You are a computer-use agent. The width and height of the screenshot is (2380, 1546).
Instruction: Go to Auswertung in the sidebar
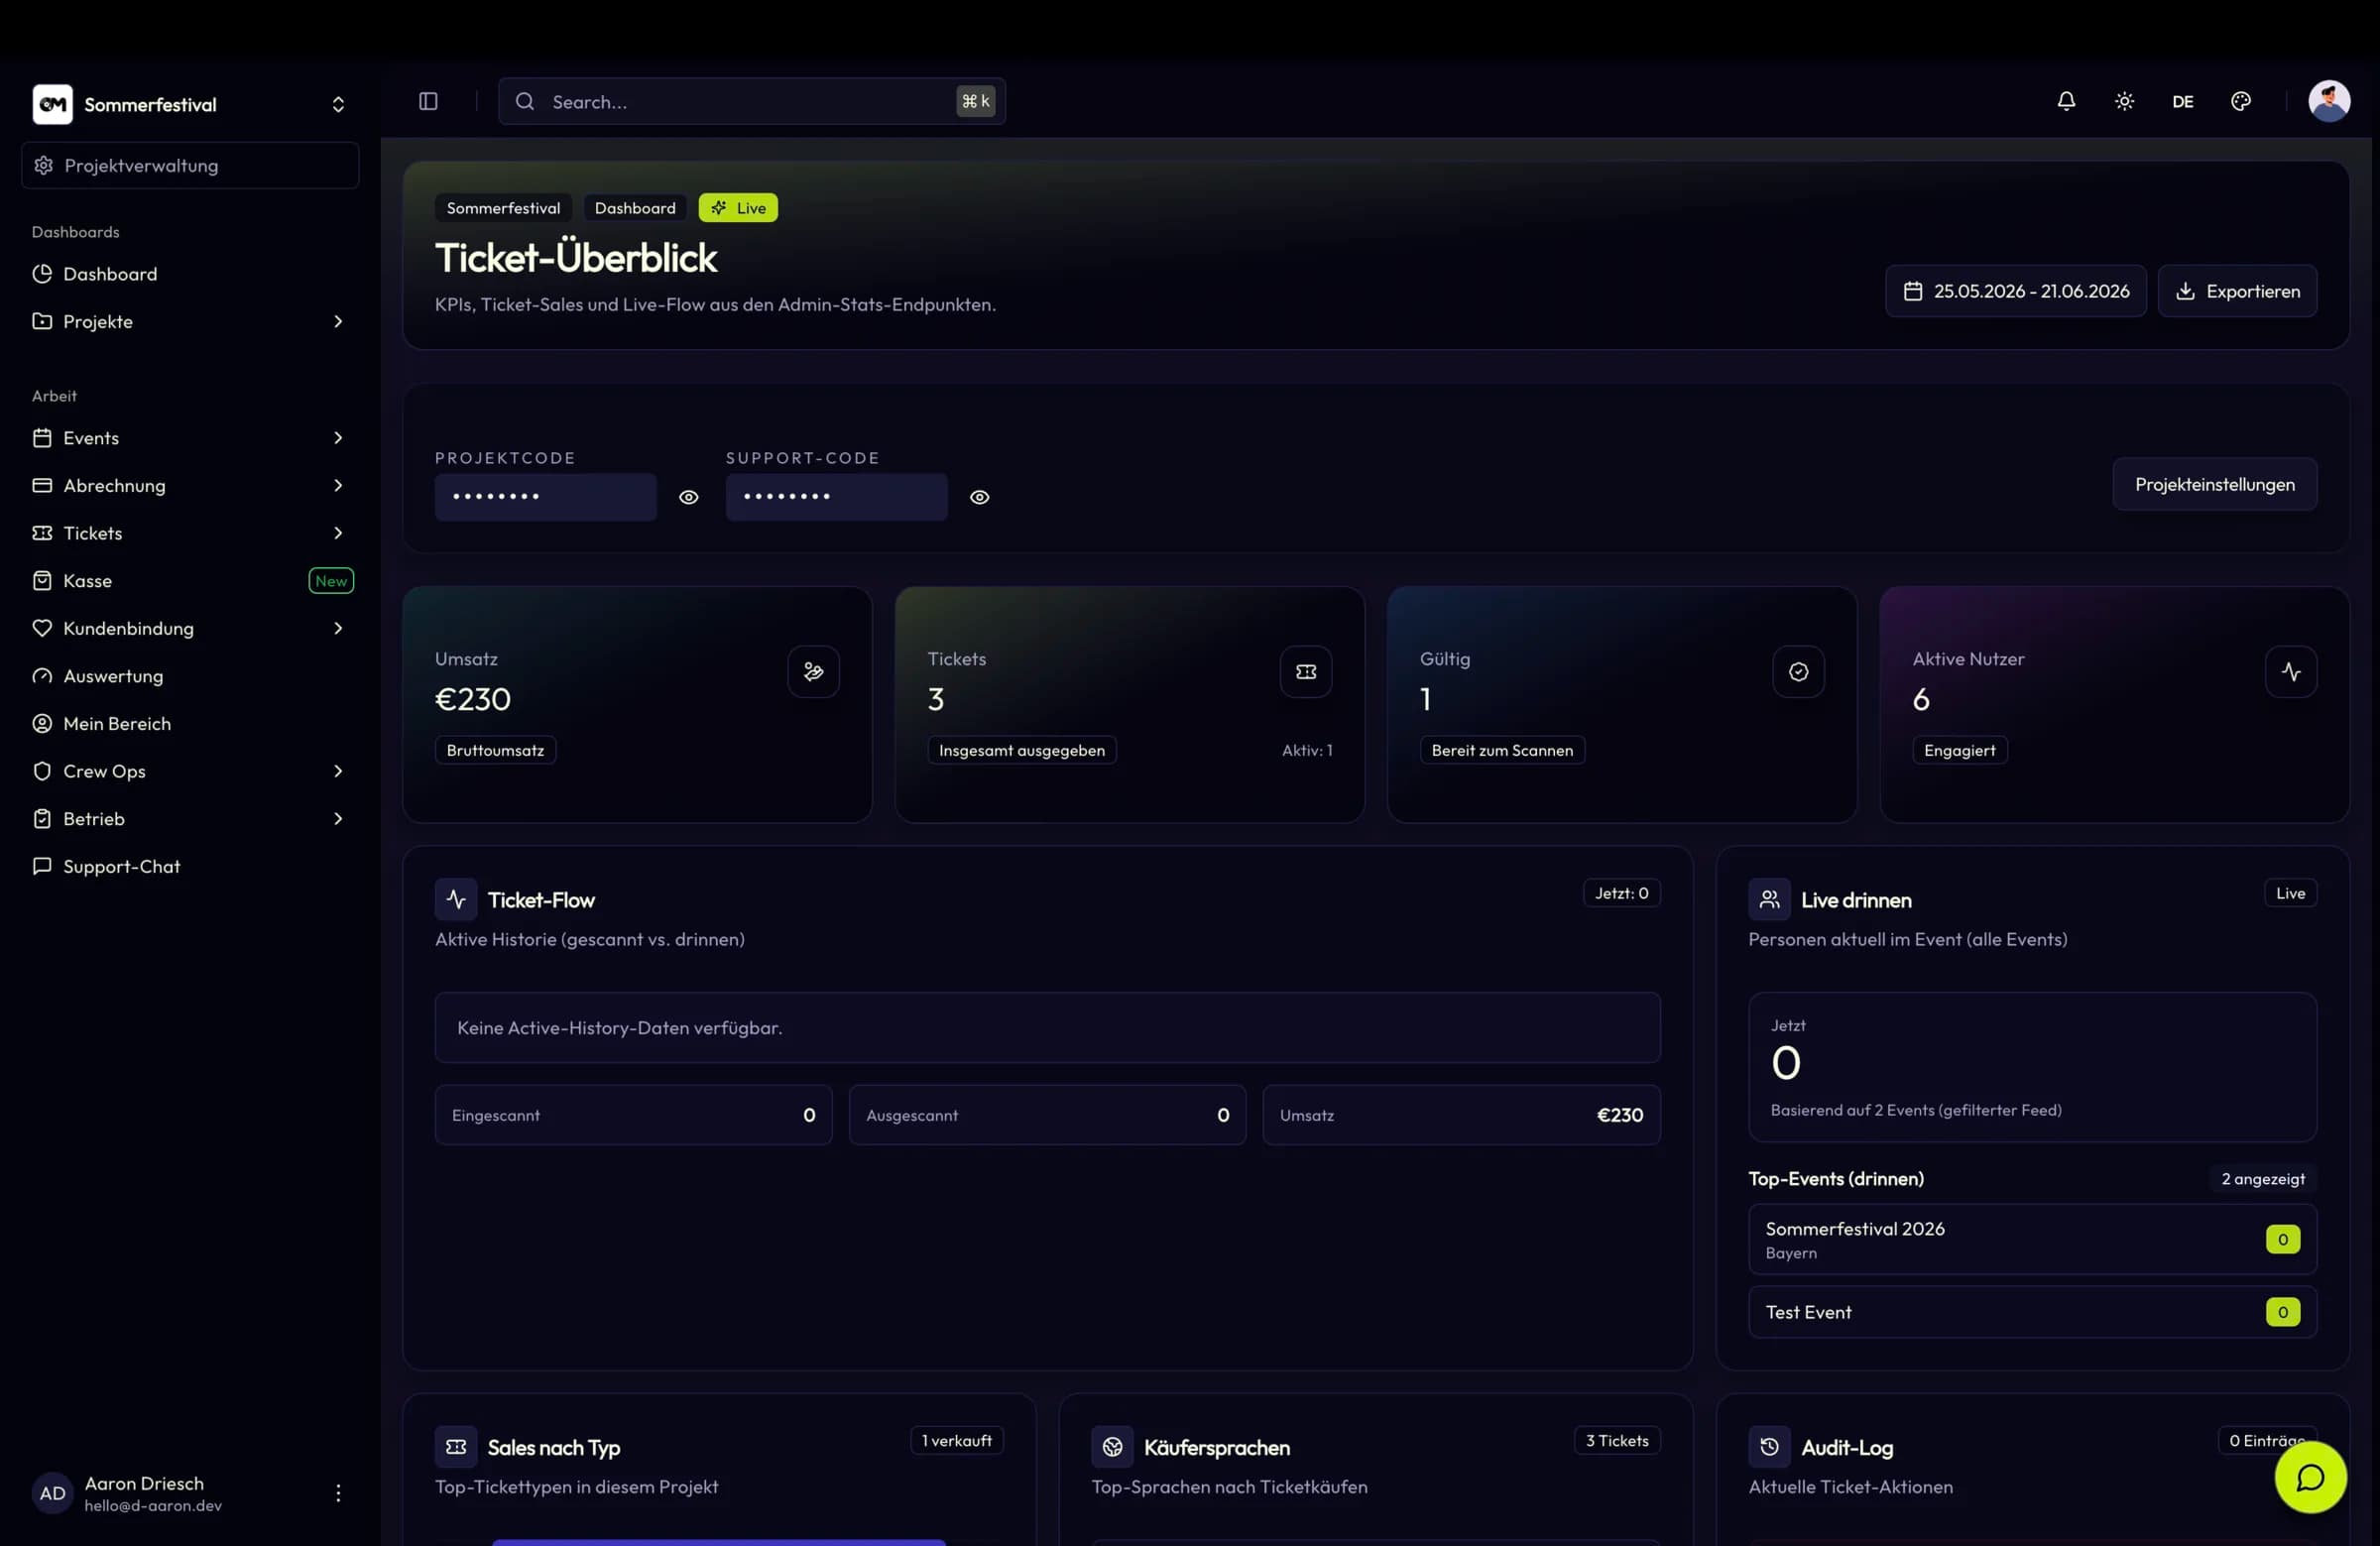(190, 676)
